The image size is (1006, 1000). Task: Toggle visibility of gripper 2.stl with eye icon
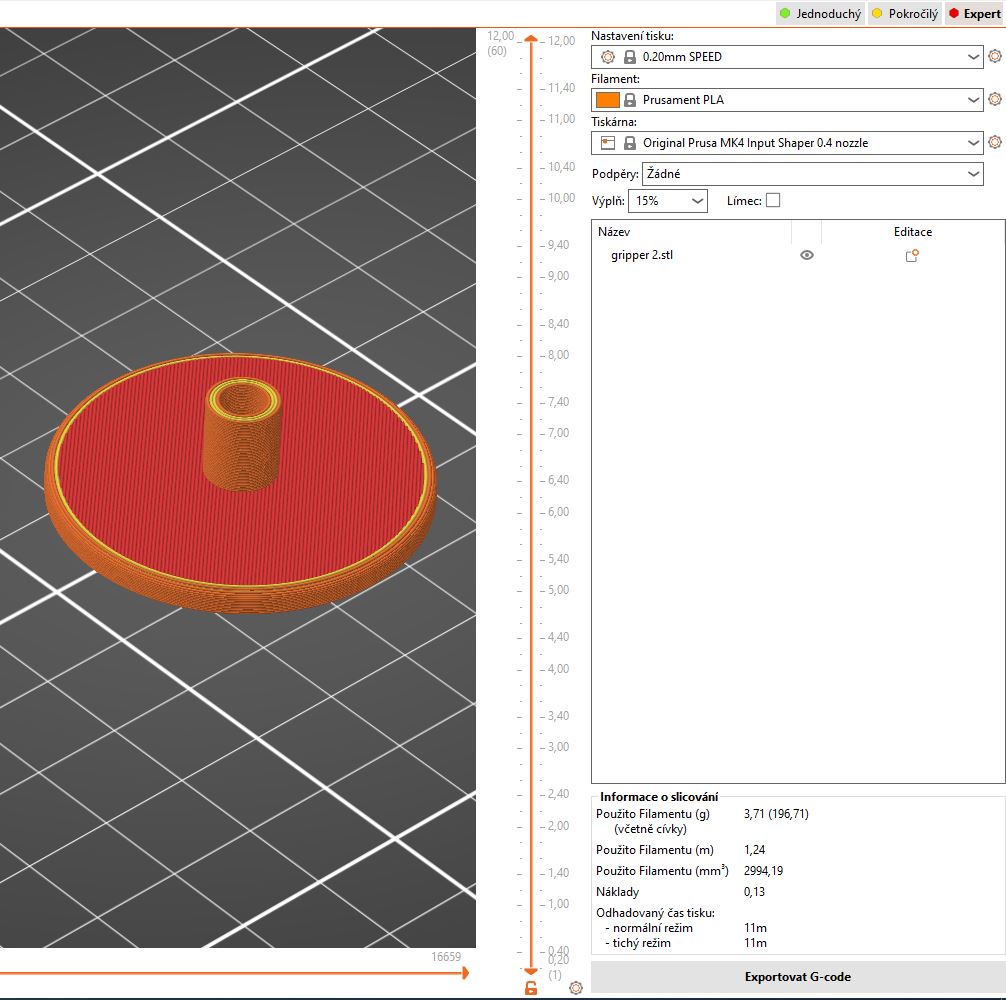(x=808, y=255)
